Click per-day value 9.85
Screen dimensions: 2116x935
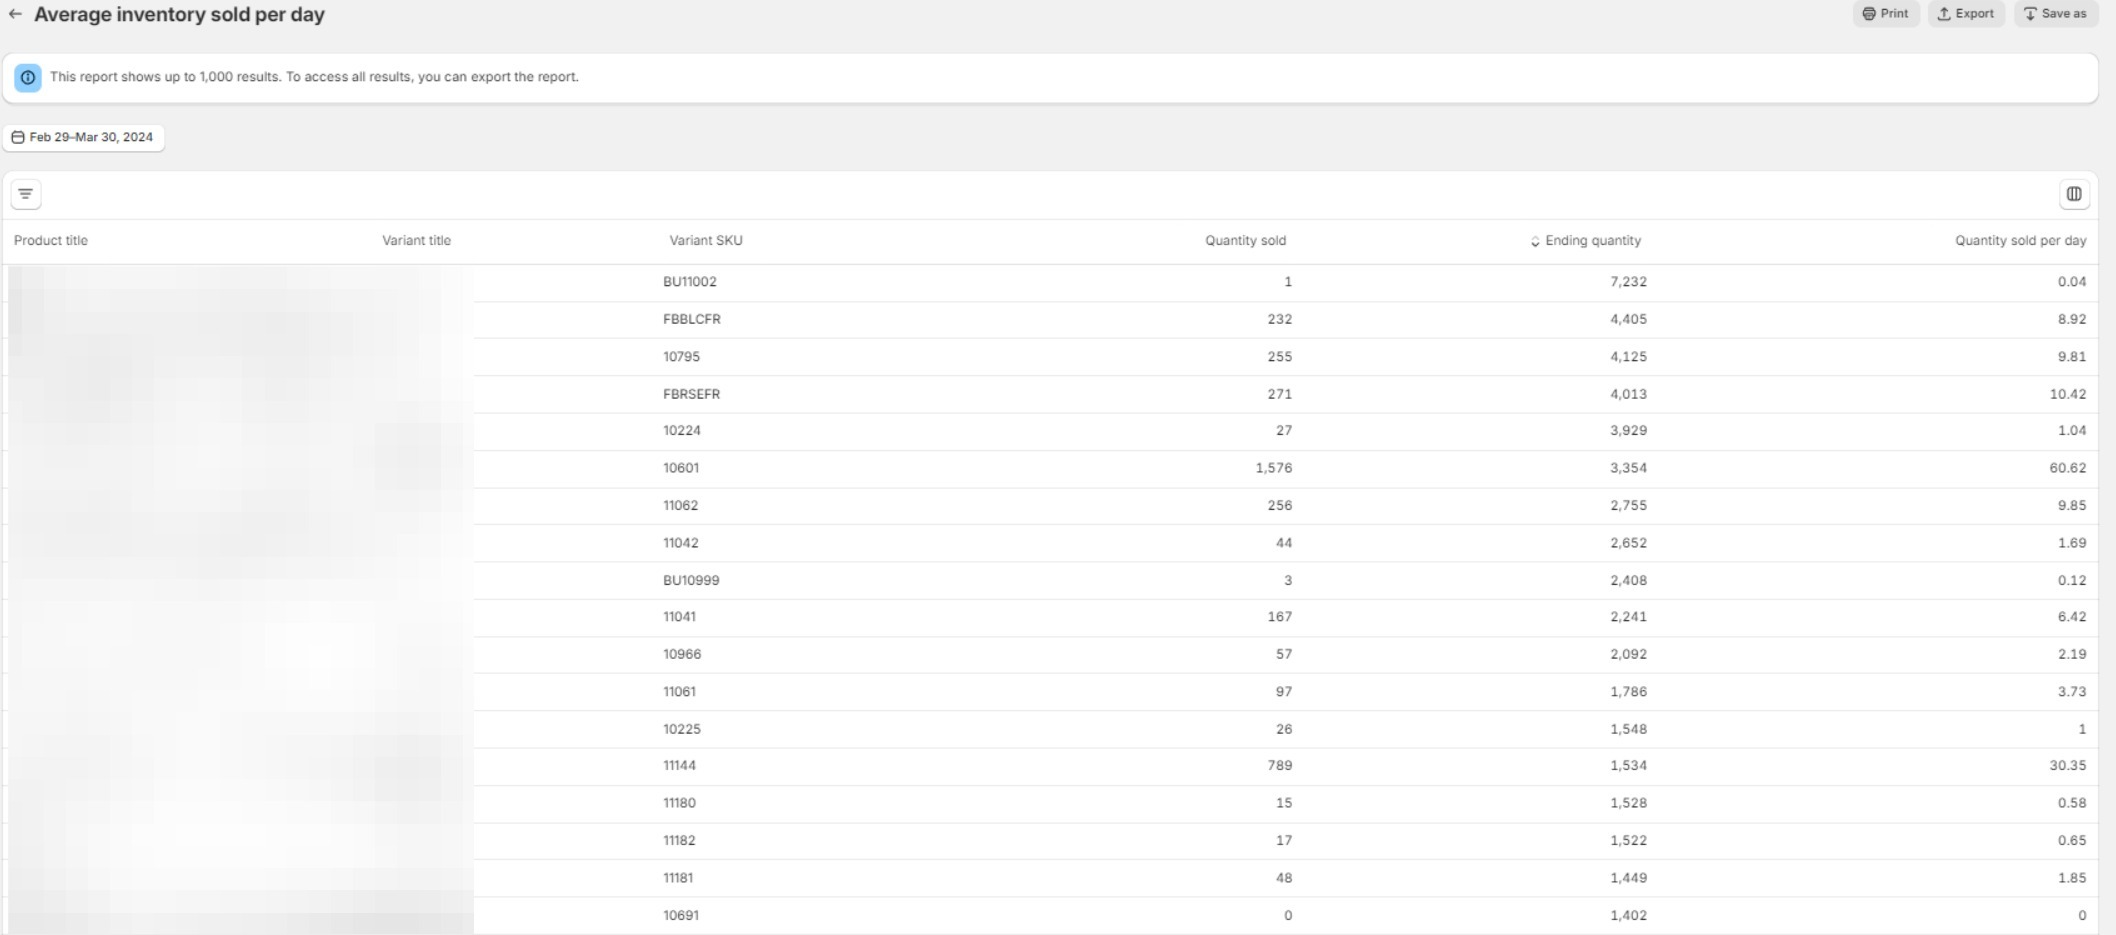point(2072,506)
